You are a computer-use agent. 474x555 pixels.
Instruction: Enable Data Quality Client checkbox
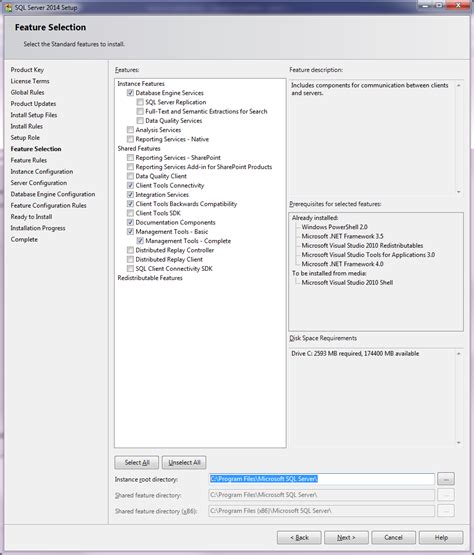130,176
